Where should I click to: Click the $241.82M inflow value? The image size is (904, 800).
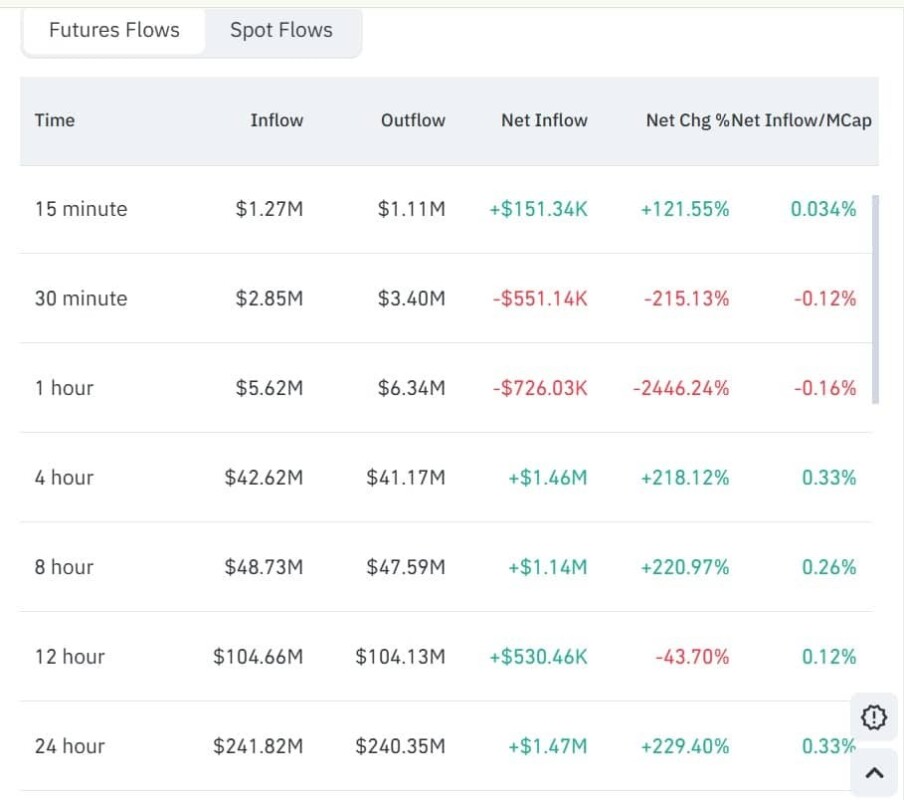point(258,746)
